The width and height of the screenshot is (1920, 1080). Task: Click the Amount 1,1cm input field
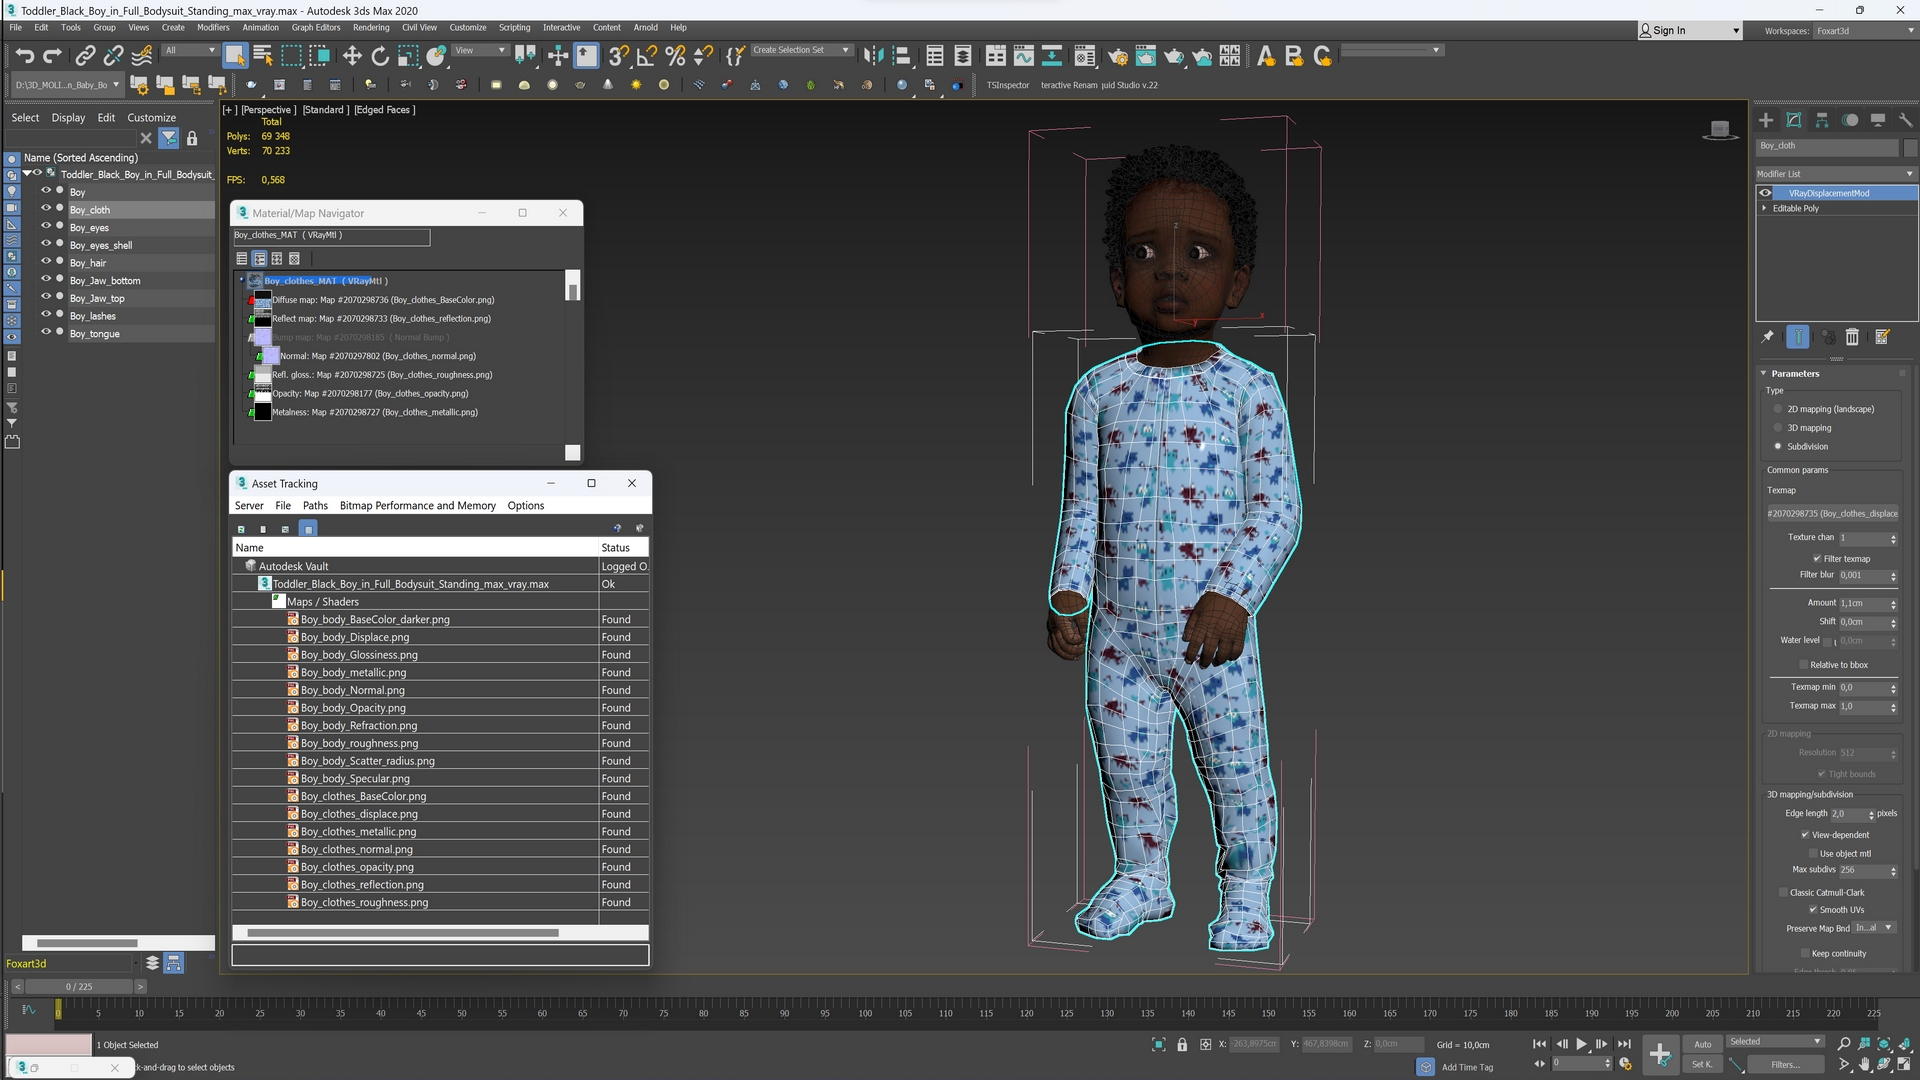coord(1863,604)
